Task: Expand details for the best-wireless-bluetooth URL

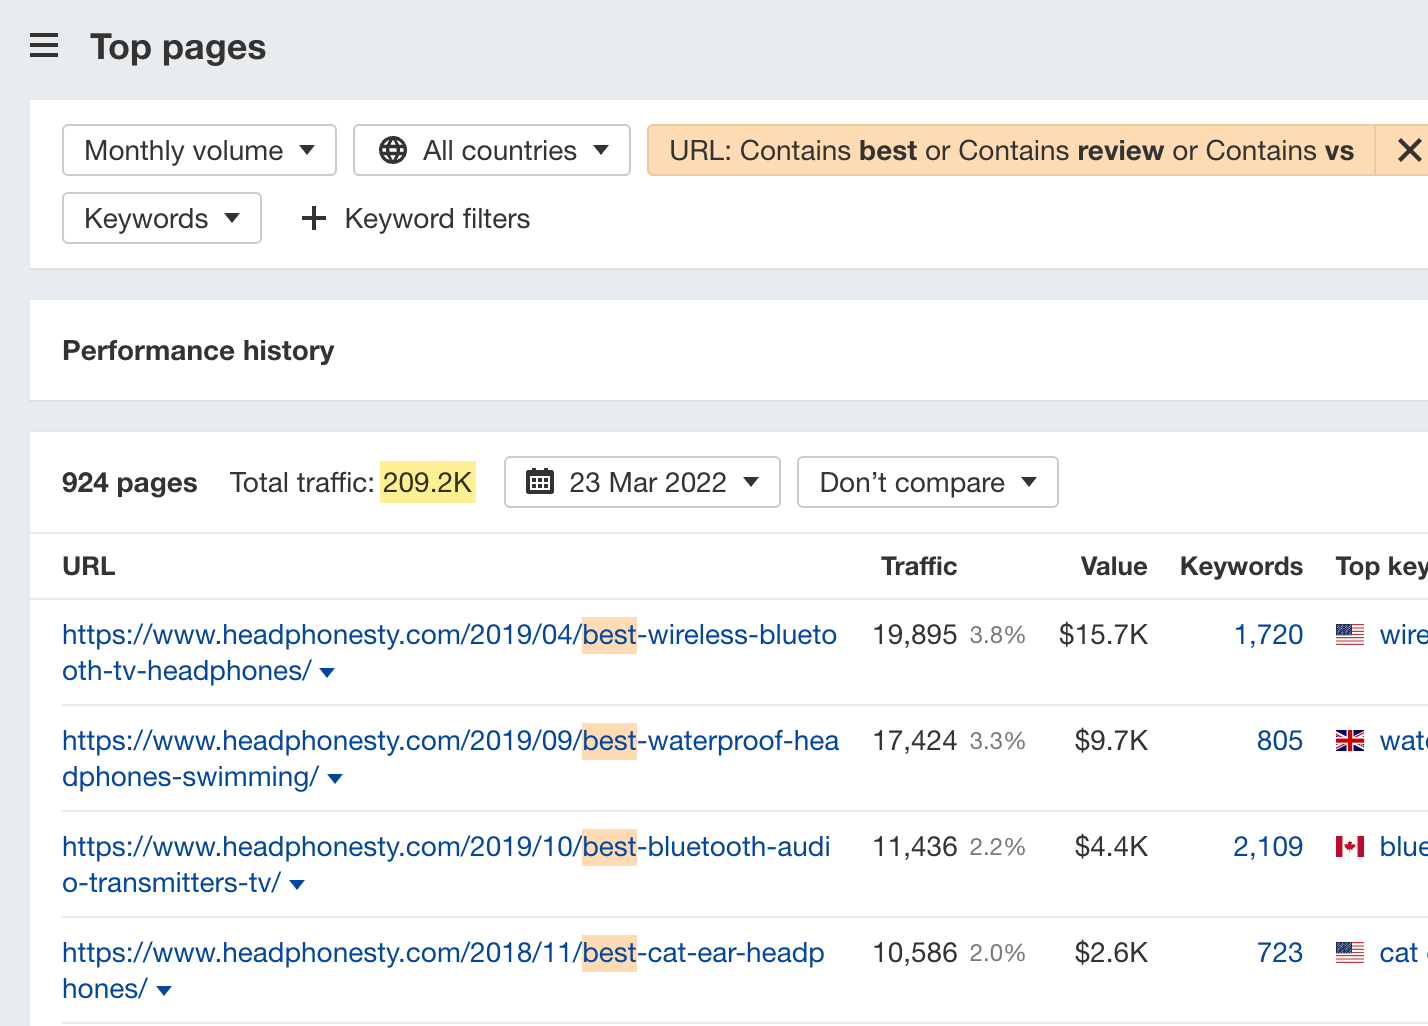Action: [327, 672]
